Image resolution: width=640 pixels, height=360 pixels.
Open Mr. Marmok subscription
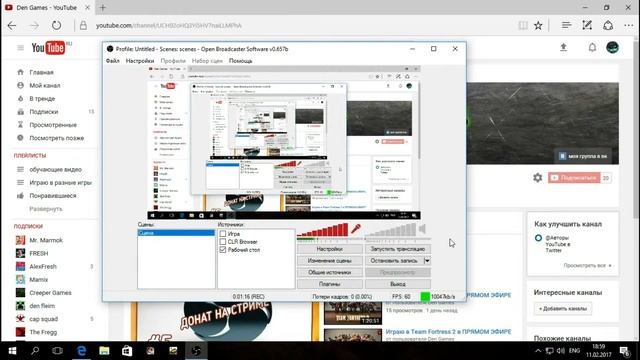coord(46,240)
